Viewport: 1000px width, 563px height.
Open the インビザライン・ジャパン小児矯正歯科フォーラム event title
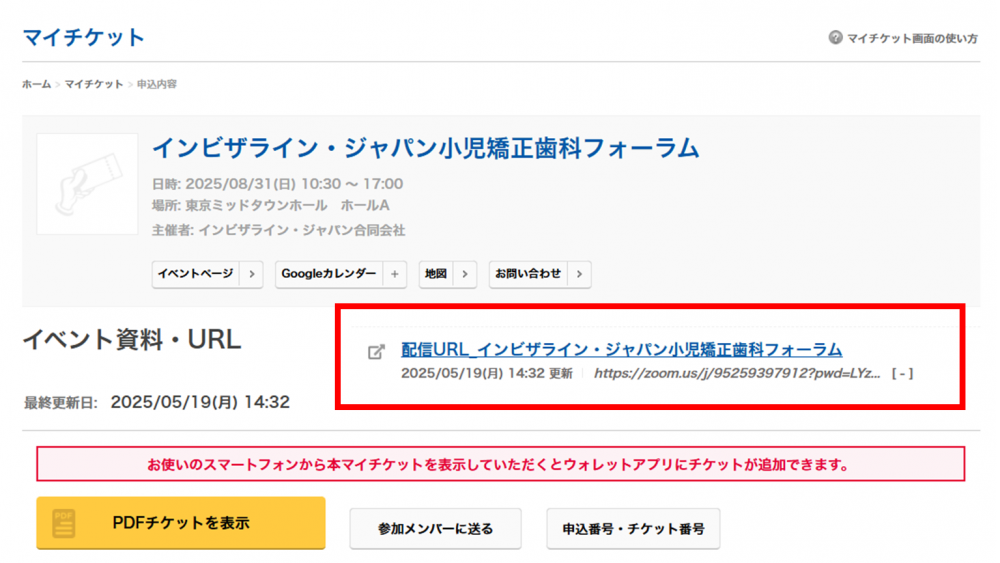tap(425, 149)
